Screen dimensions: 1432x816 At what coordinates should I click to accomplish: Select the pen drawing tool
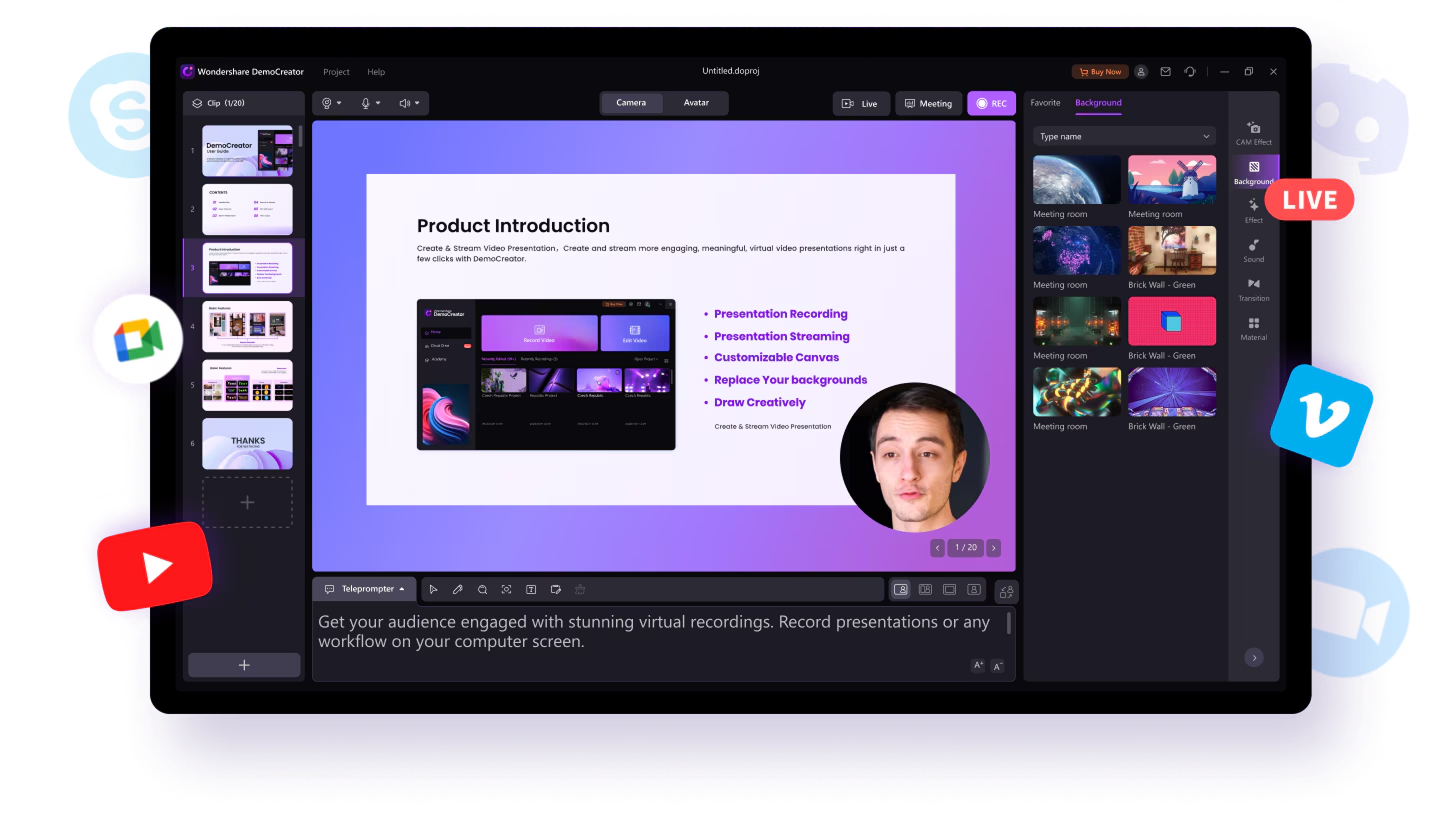coord(457,590)
